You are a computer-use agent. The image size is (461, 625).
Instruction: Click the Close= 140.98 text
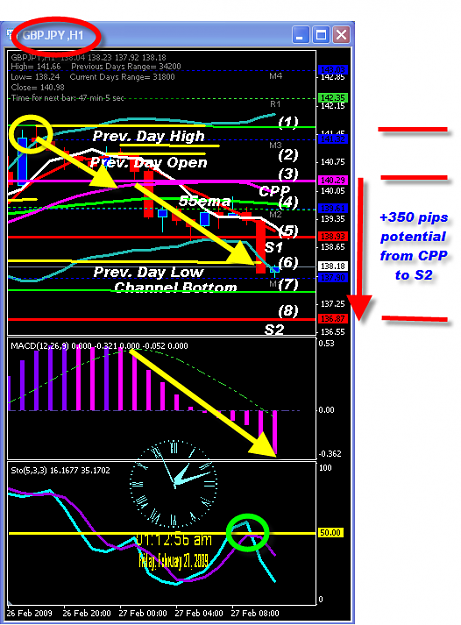[37, 87]
